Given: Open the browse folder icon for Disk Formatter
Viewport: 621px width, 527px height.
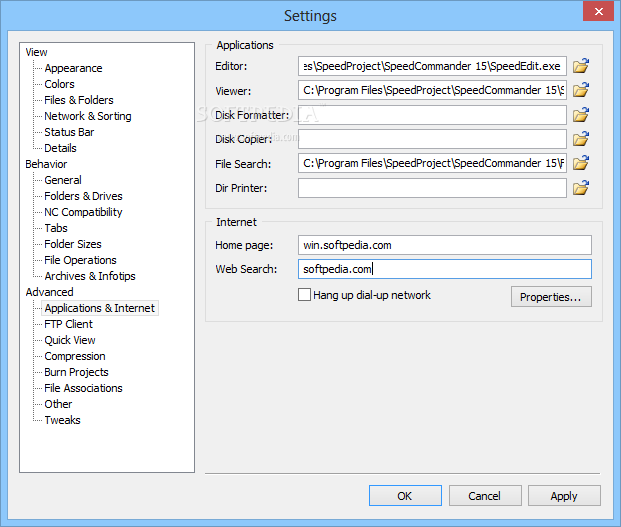Looking at the screenshot, I should click(x=581, y=115).
